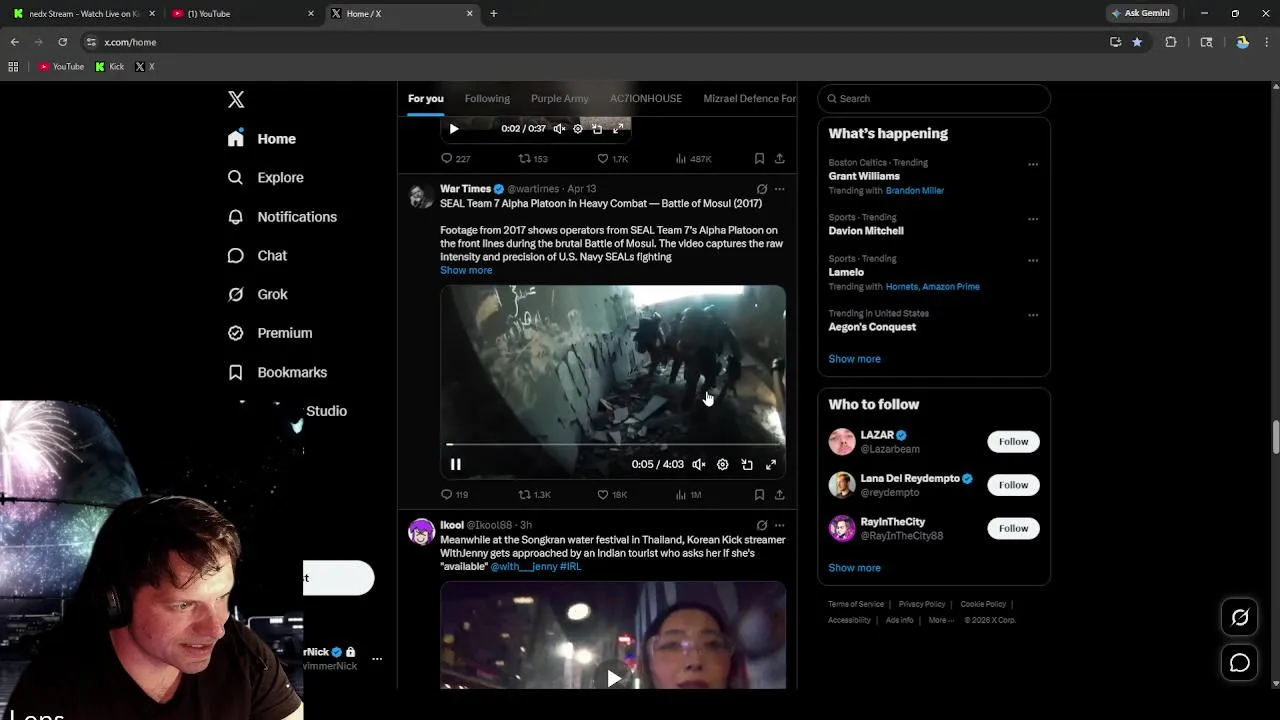The width and height of the screenshot is (1280, 720).
Task: Switch to the Purple Army tab
Action: (560, 98)
